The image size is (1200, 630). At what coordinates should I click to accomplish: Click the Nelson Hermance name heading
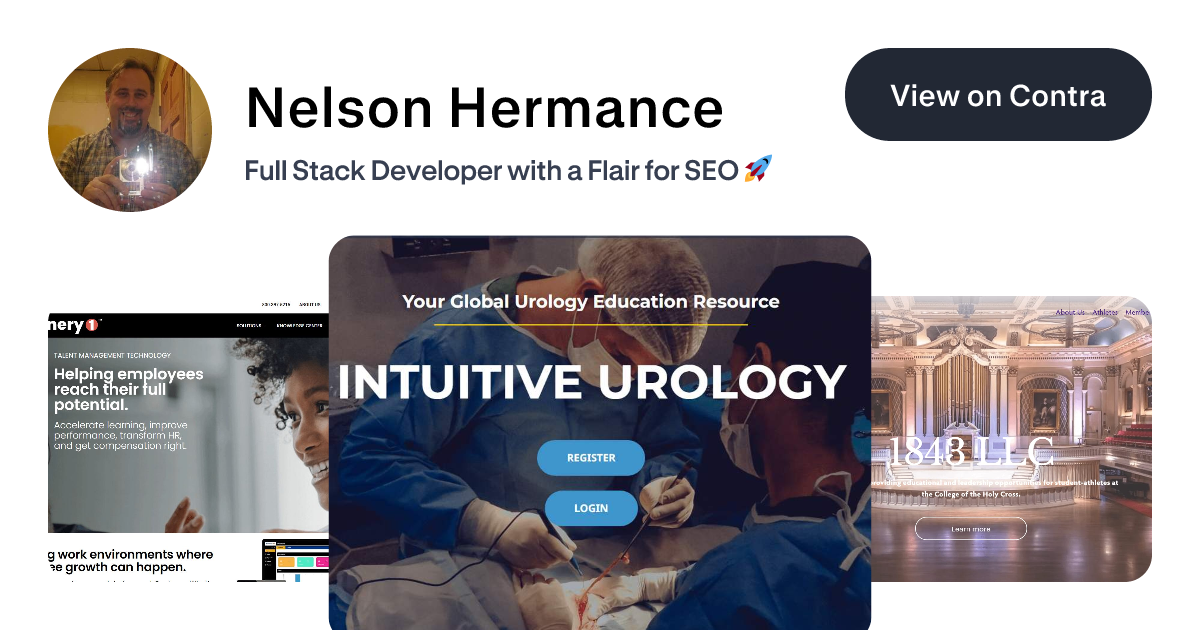pos(484,107)
